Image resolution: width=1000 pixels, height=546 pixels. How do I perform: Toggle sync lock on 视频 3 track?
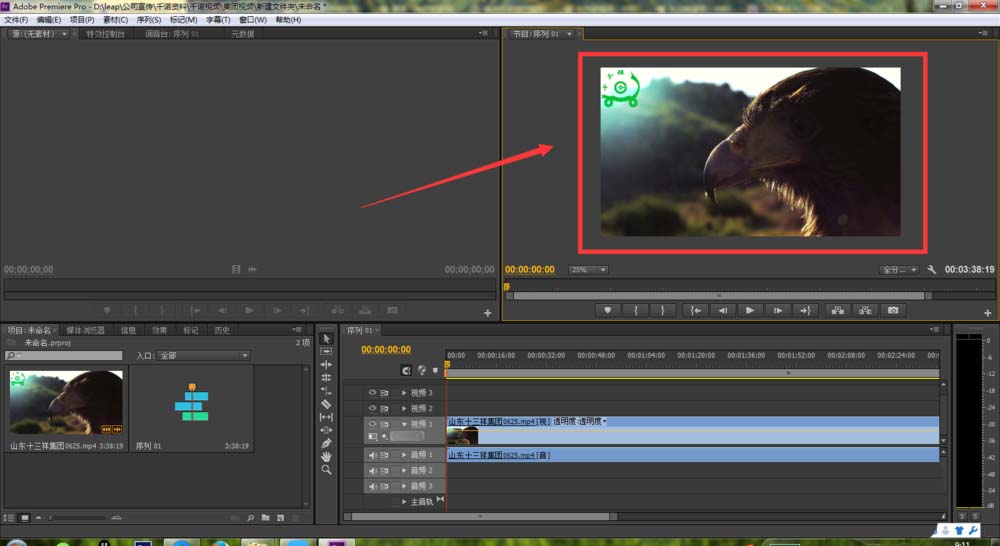click(385, 393)
